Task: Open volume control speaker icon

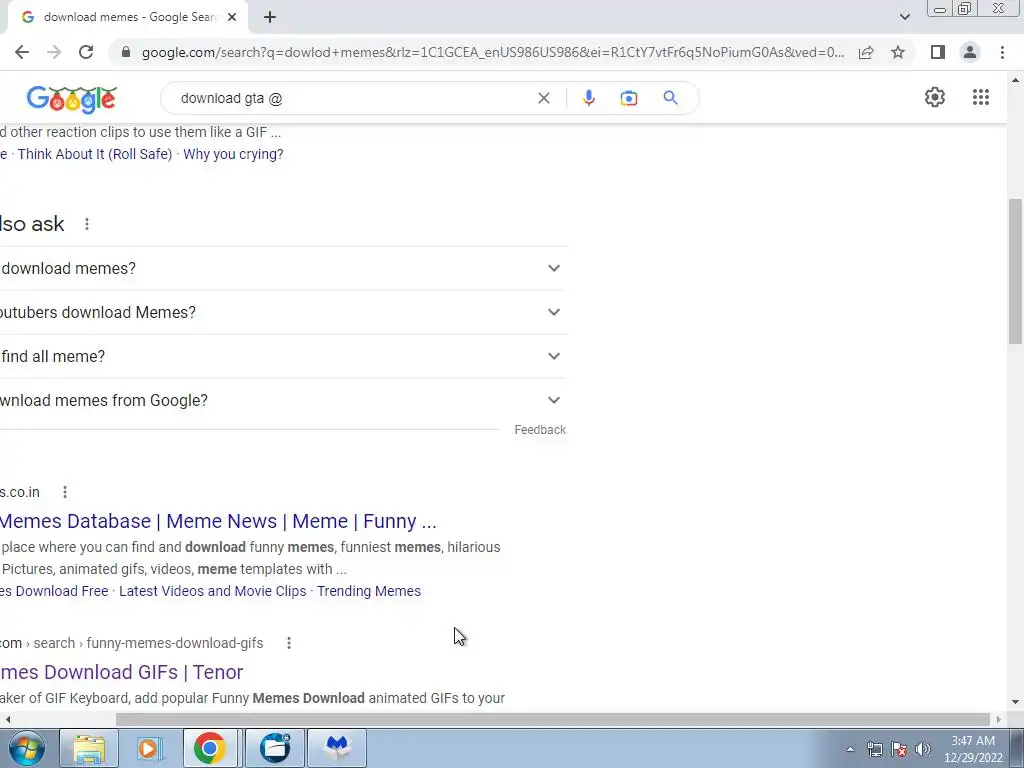Action: point(922,749)
